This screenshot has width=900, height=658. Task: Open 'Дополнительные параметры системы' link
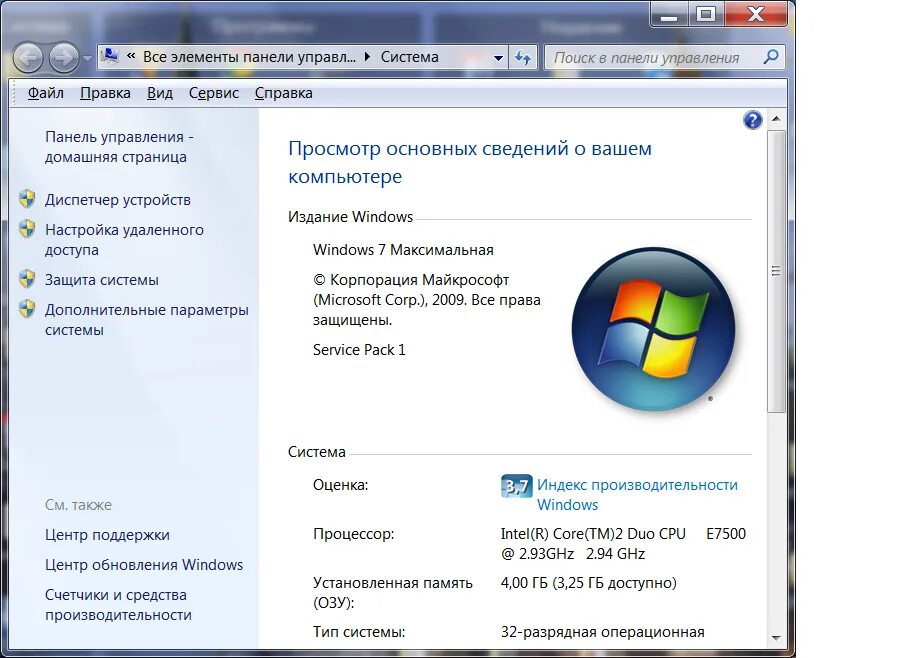pos(146,320)
